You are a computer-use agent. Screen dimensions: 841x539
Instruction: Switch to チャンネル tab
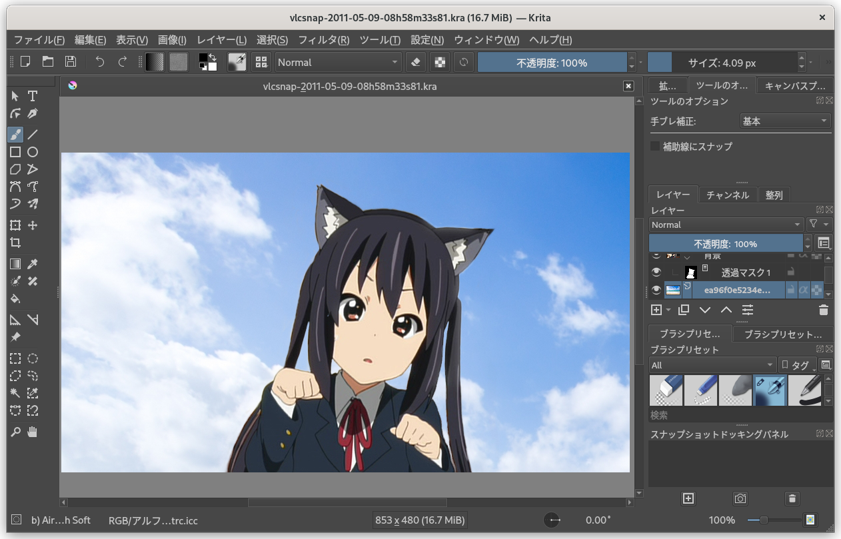point(728,195)
